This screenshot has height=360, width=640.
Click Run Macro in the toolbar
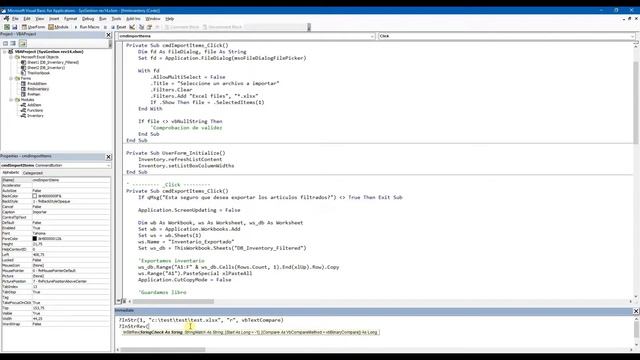tap(87, 27)
